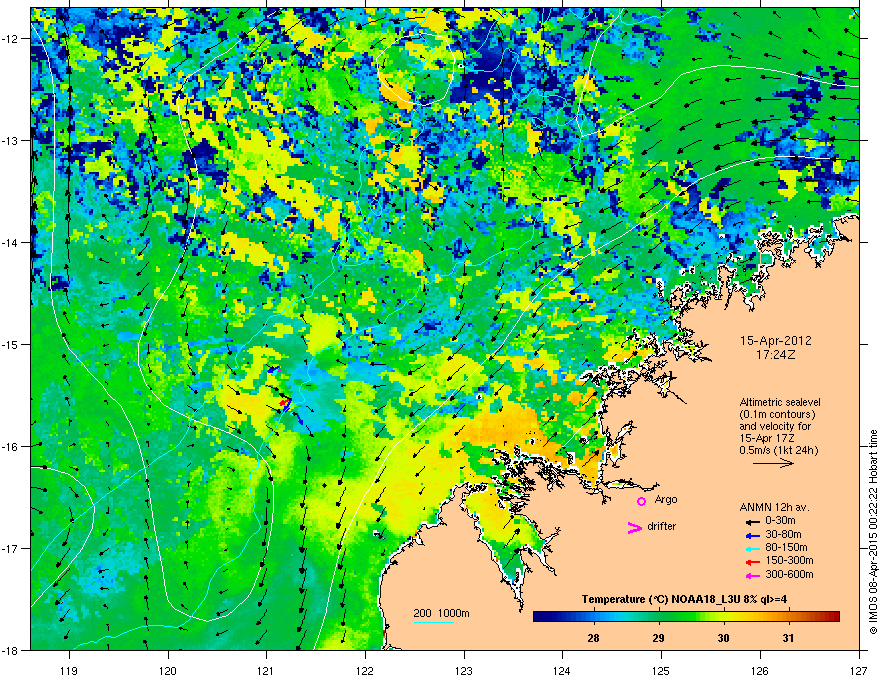Image resolution: width=880 pixels, height=680 pixels.
Task: Click longitude axis label '125'
Action: tap(661, 670)
